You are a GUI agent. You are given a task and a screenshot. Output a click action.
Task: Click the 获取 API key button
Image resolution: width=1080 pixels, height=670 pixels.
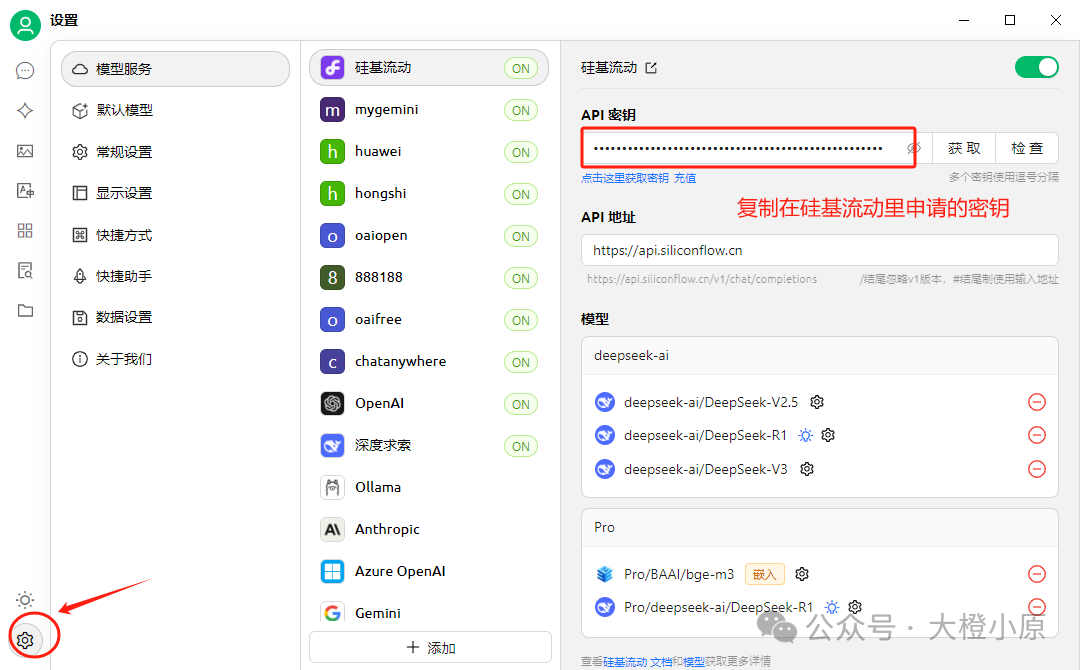964,148
